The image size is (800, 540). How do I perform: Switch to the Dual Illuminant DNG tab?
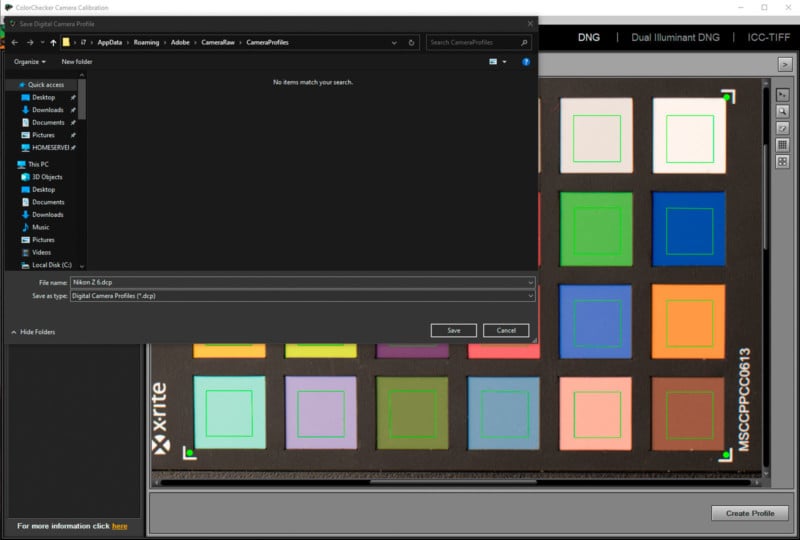[x=675, y=37]
